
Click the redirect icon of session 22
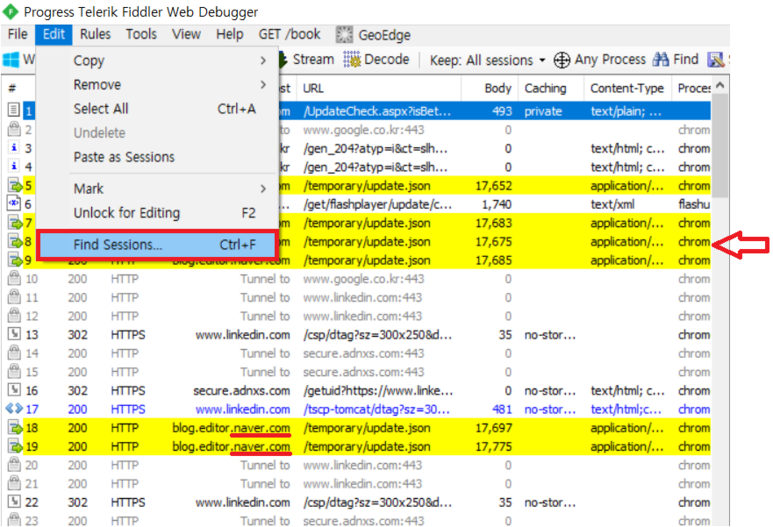click(x=14, y=502)
